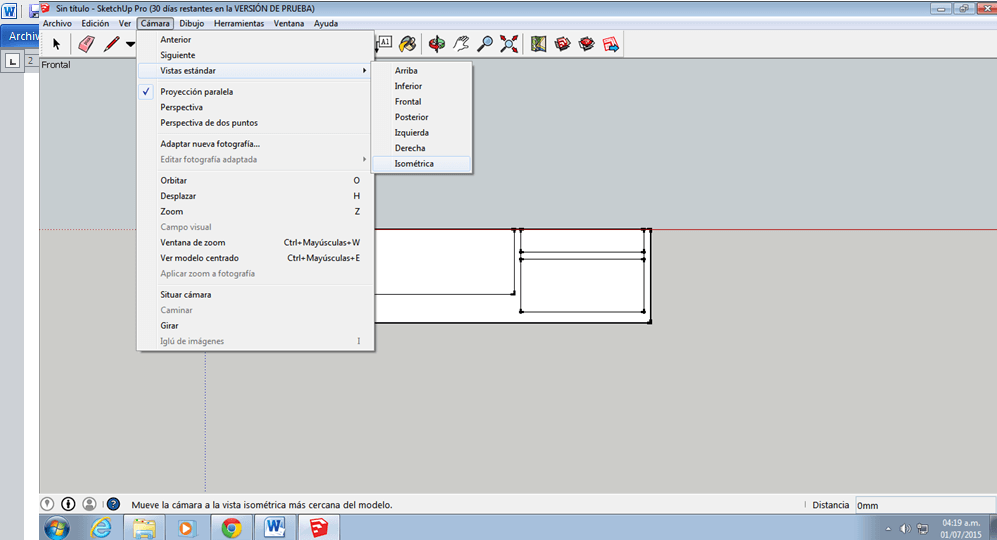Switch to Word via taskbar icon

[x=275, y=527]
